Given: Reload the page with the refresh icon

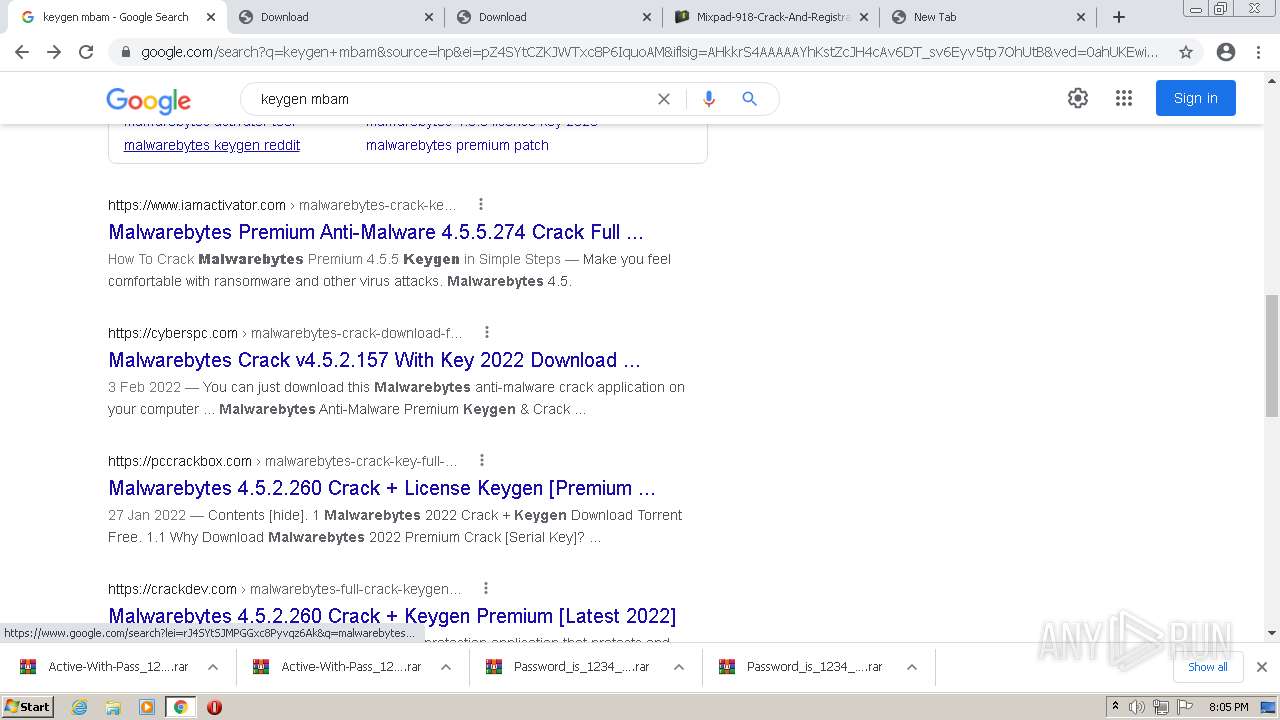Looking at the screenshot, I should [x=86, y=52].
